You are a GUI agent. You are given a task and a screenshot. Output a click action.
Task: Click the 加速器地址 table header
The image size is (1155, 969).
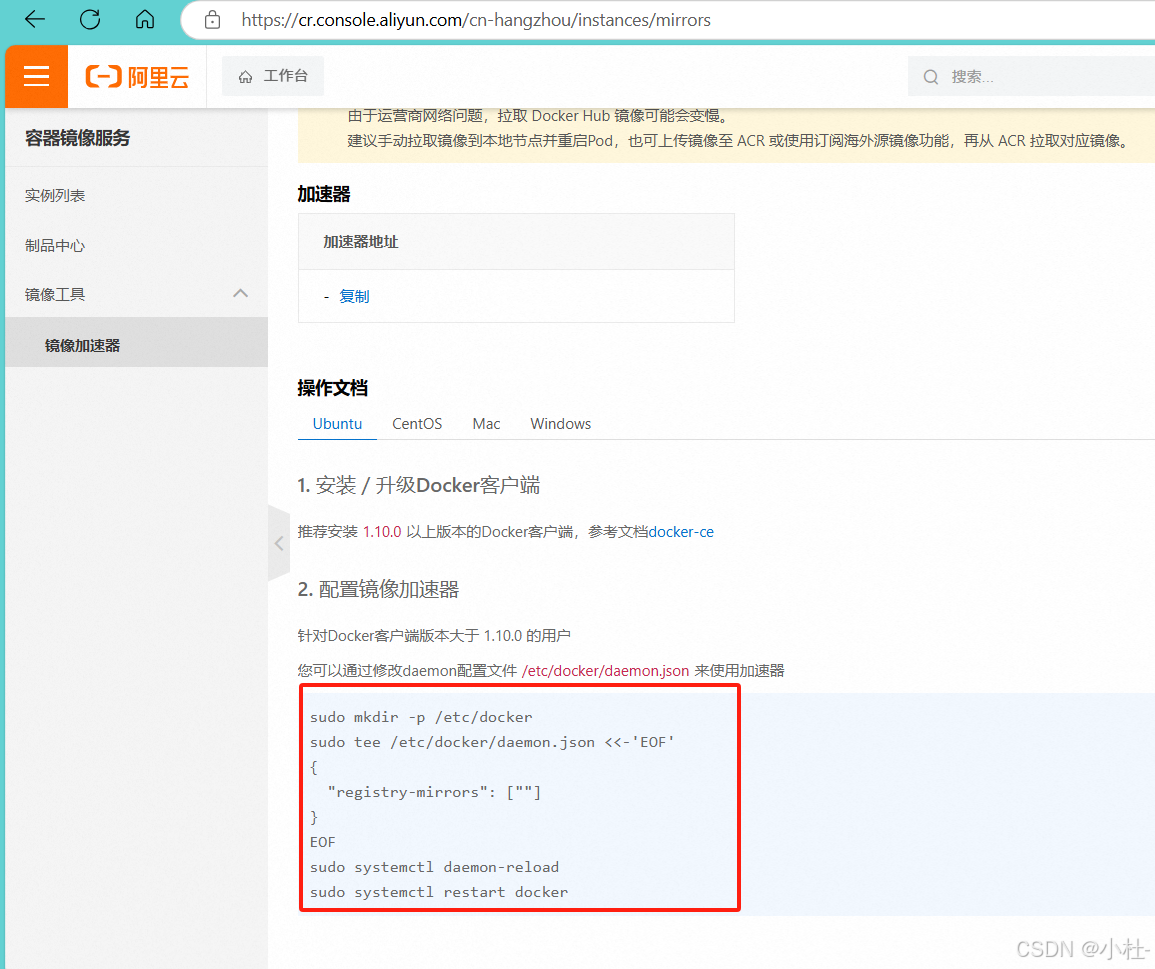pos(361,242)
